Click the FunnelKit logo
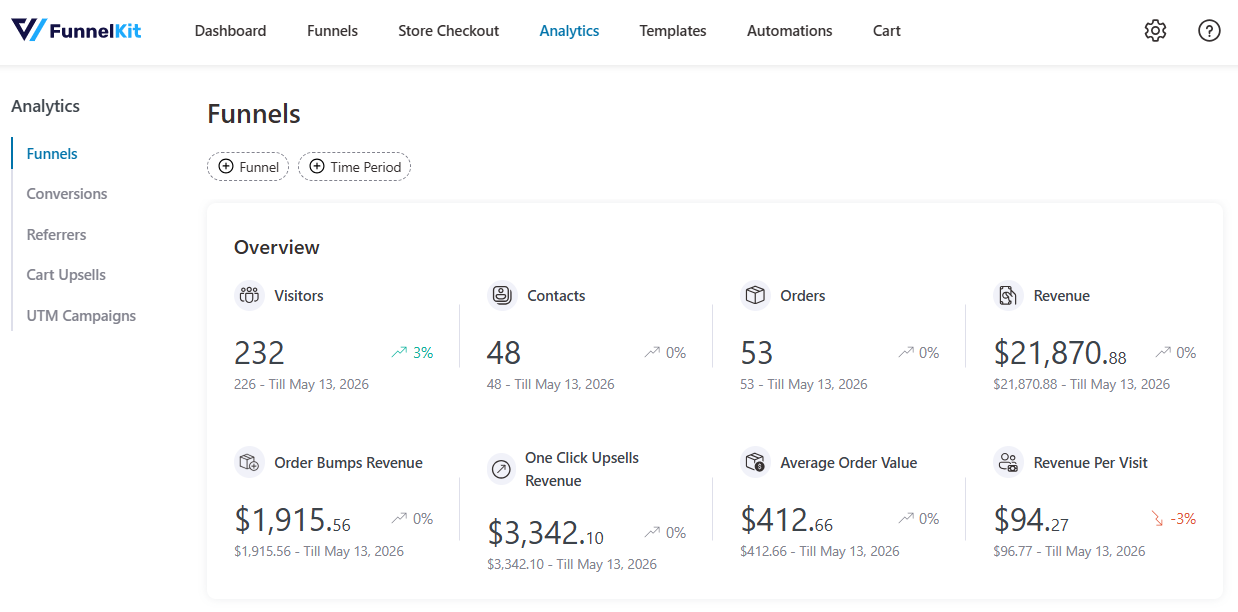 click(76, 30)
